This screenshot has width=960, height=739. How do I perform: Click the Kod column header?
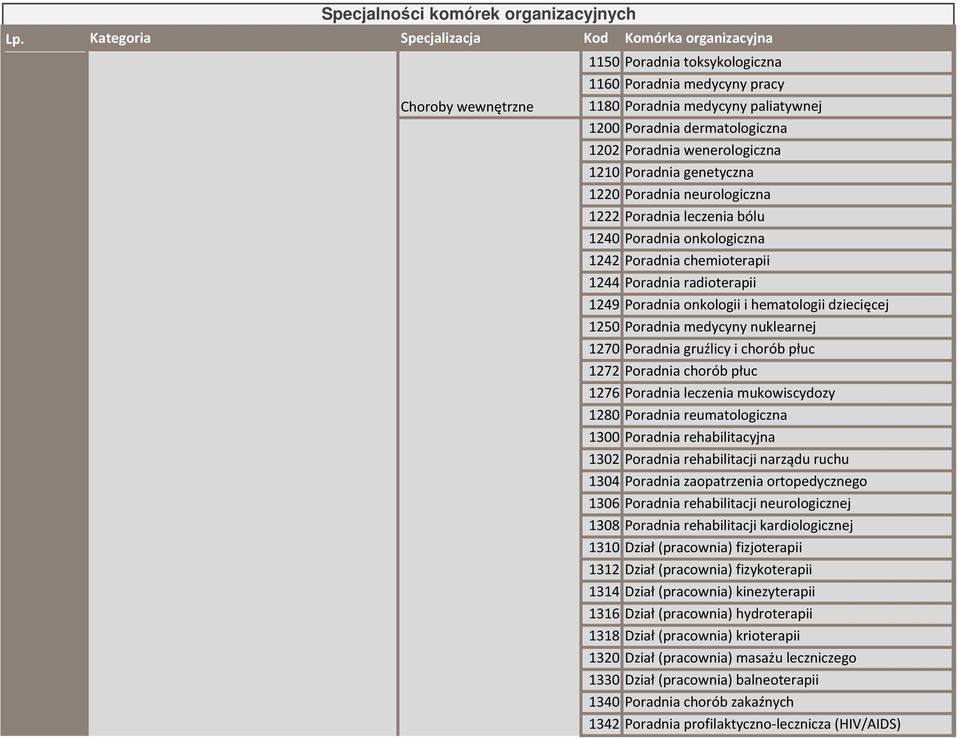click(x=596, y=38)
